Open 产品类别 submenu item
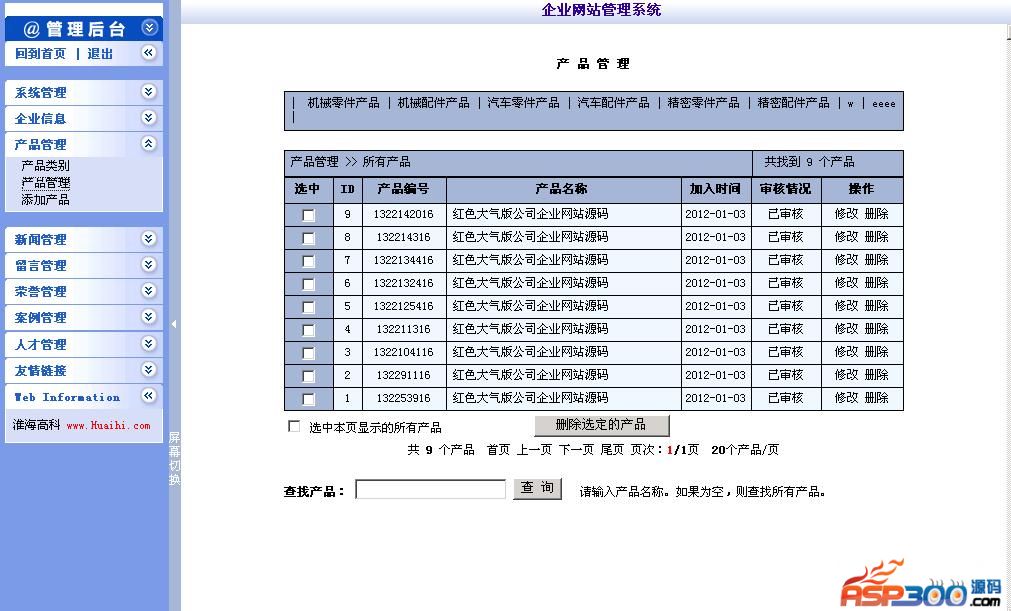The image size is (1011, 611). 45,166
